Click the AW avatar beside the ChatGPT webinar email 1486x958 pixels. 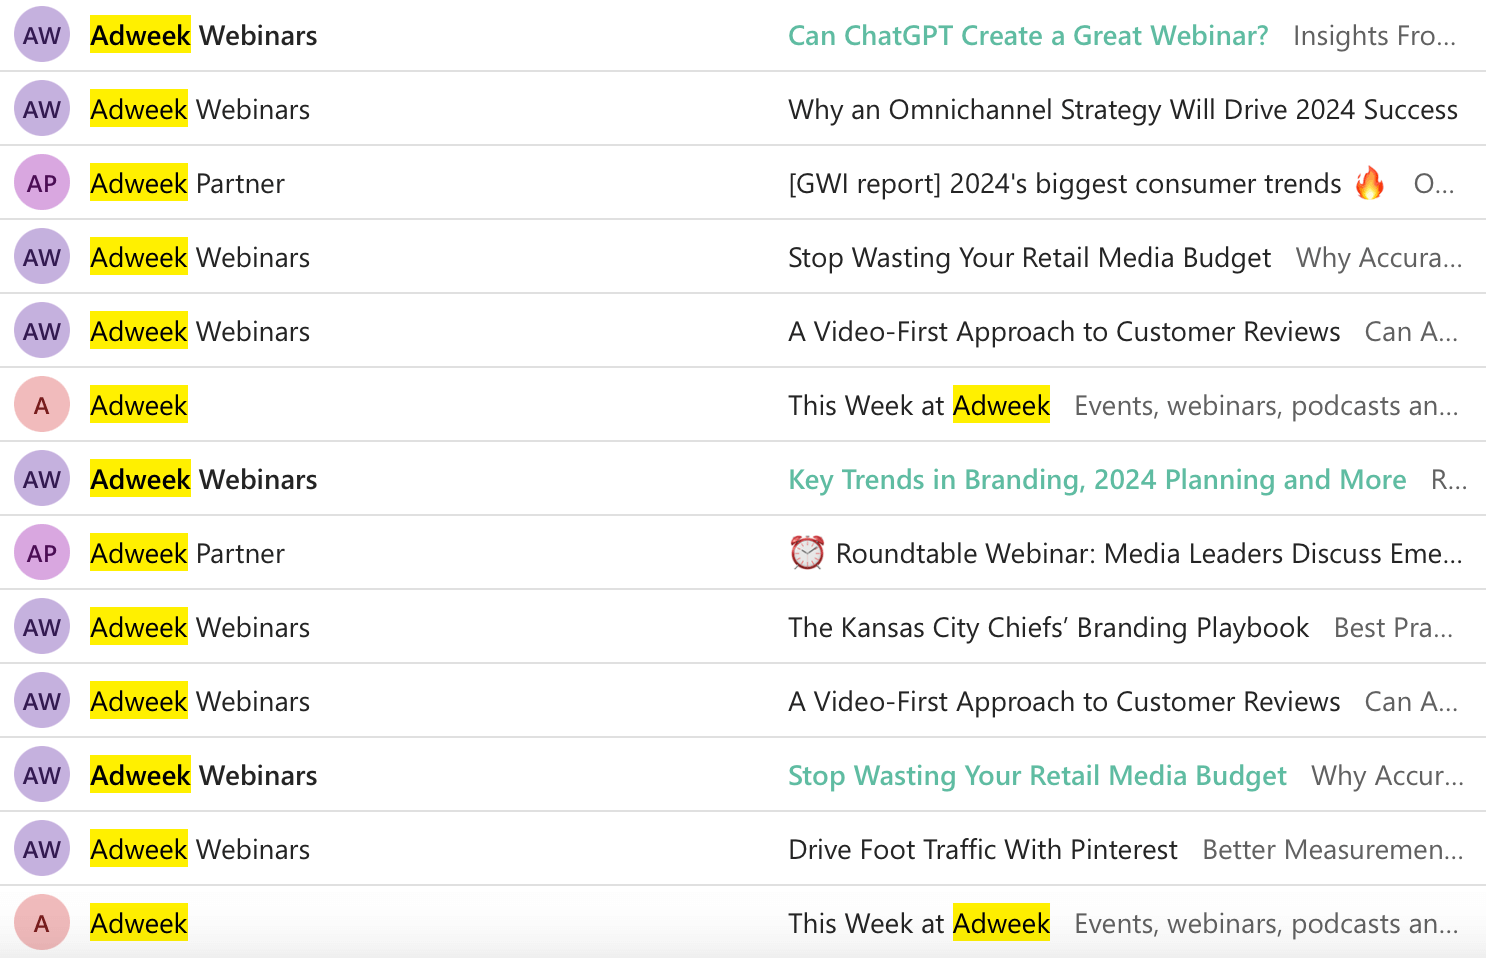pos(42,35)
